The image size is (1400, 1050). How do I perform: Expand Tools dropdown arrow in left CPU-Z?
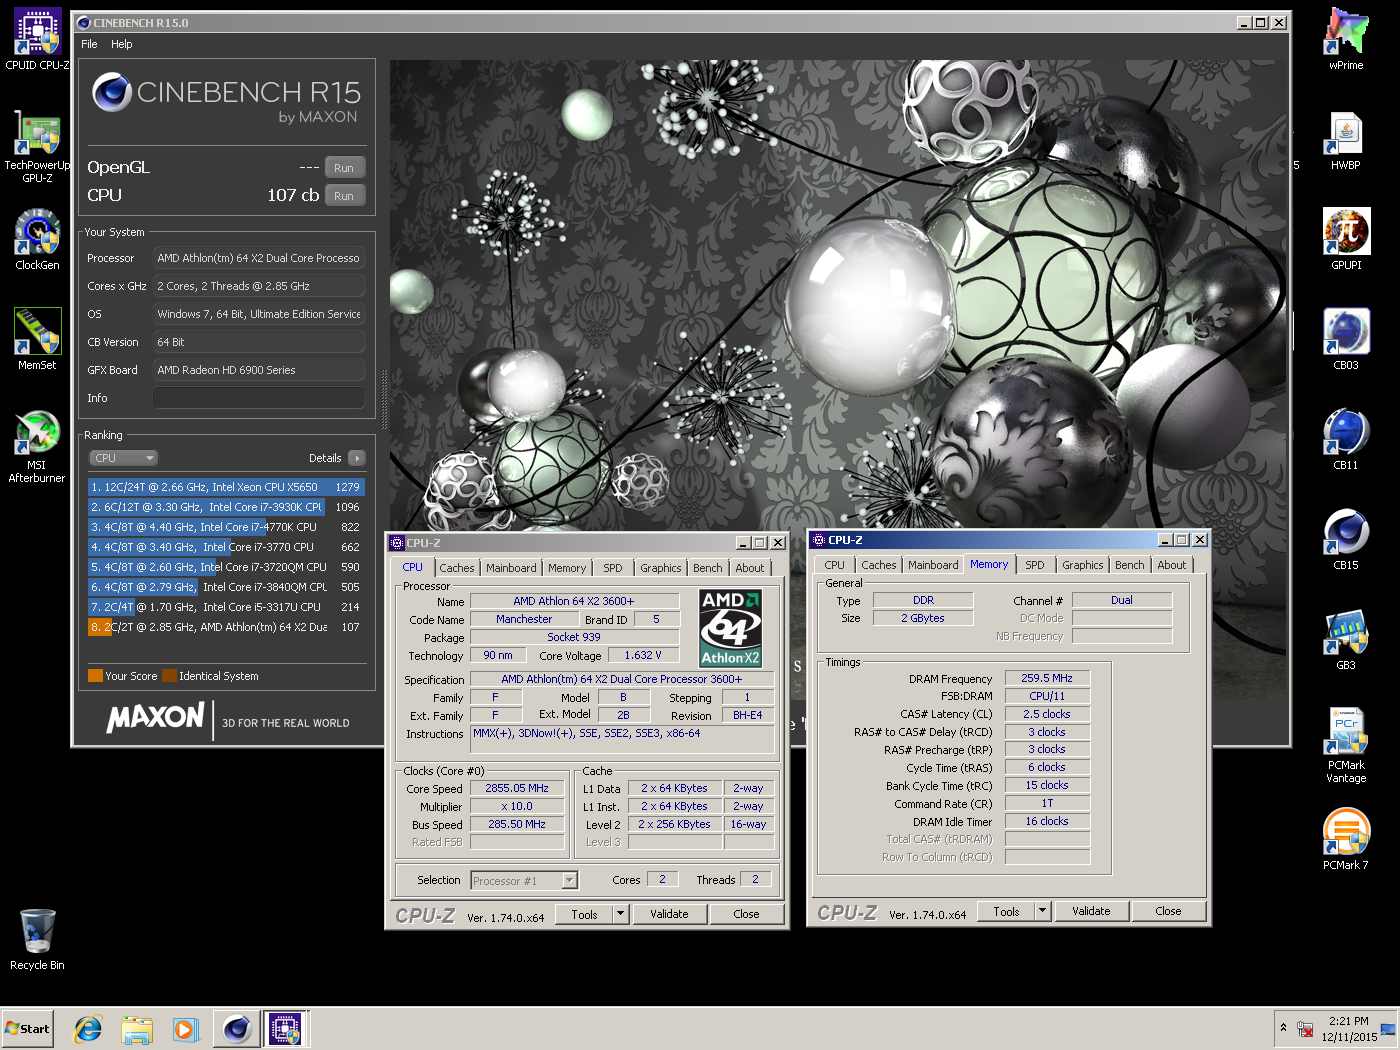coord(620,914)
